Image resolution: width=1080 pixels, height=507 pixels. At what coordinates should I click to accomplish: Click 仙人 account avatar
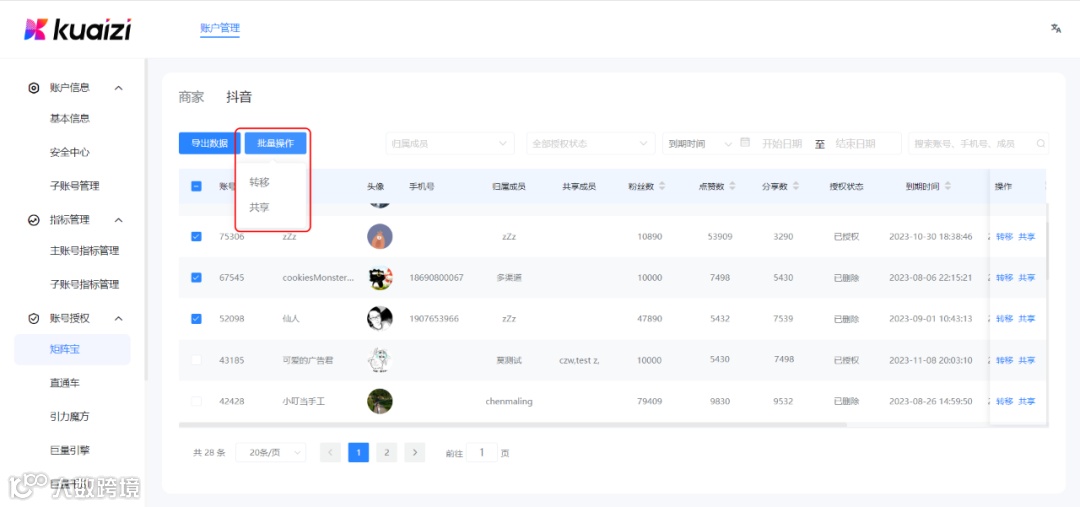(380, 319)
